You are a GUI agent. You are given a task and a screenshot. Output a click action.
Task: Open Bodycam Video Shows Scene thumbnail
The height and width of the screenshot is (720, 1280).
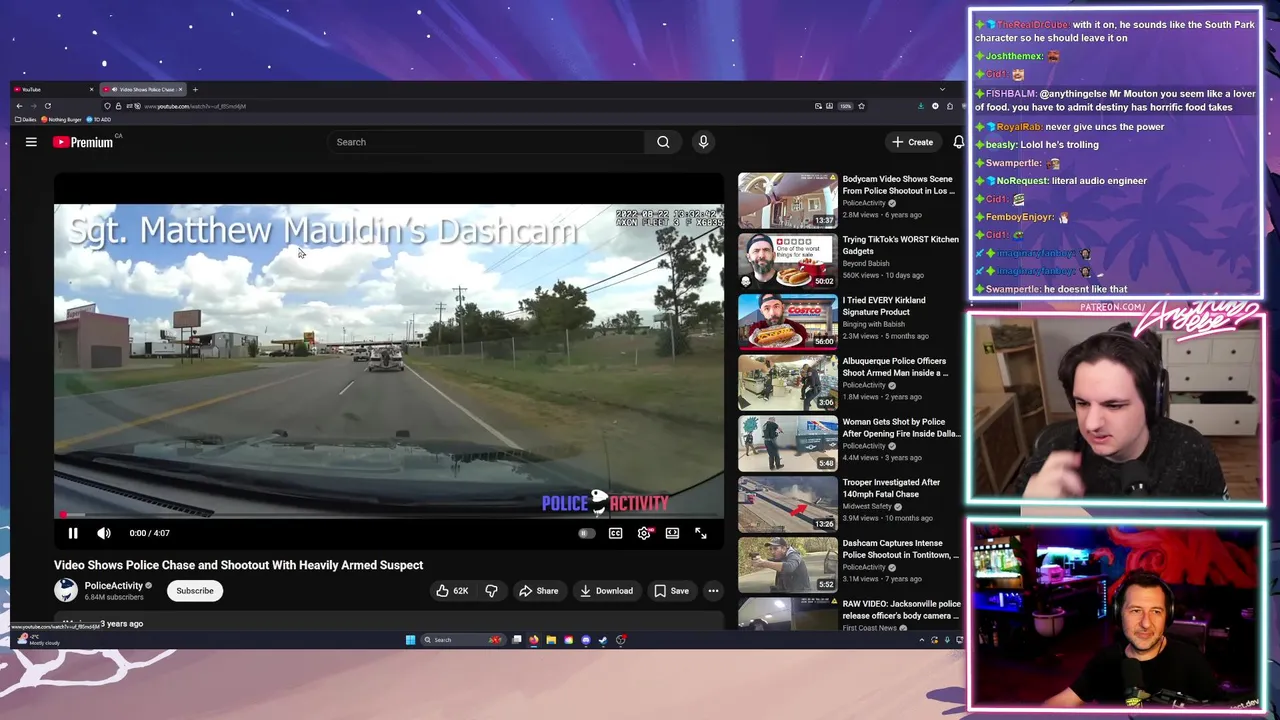pos(788,200)
